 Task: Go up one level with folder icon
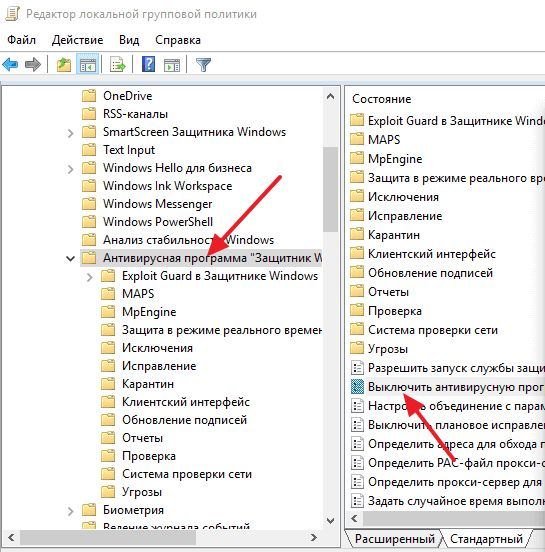[64, 64]
